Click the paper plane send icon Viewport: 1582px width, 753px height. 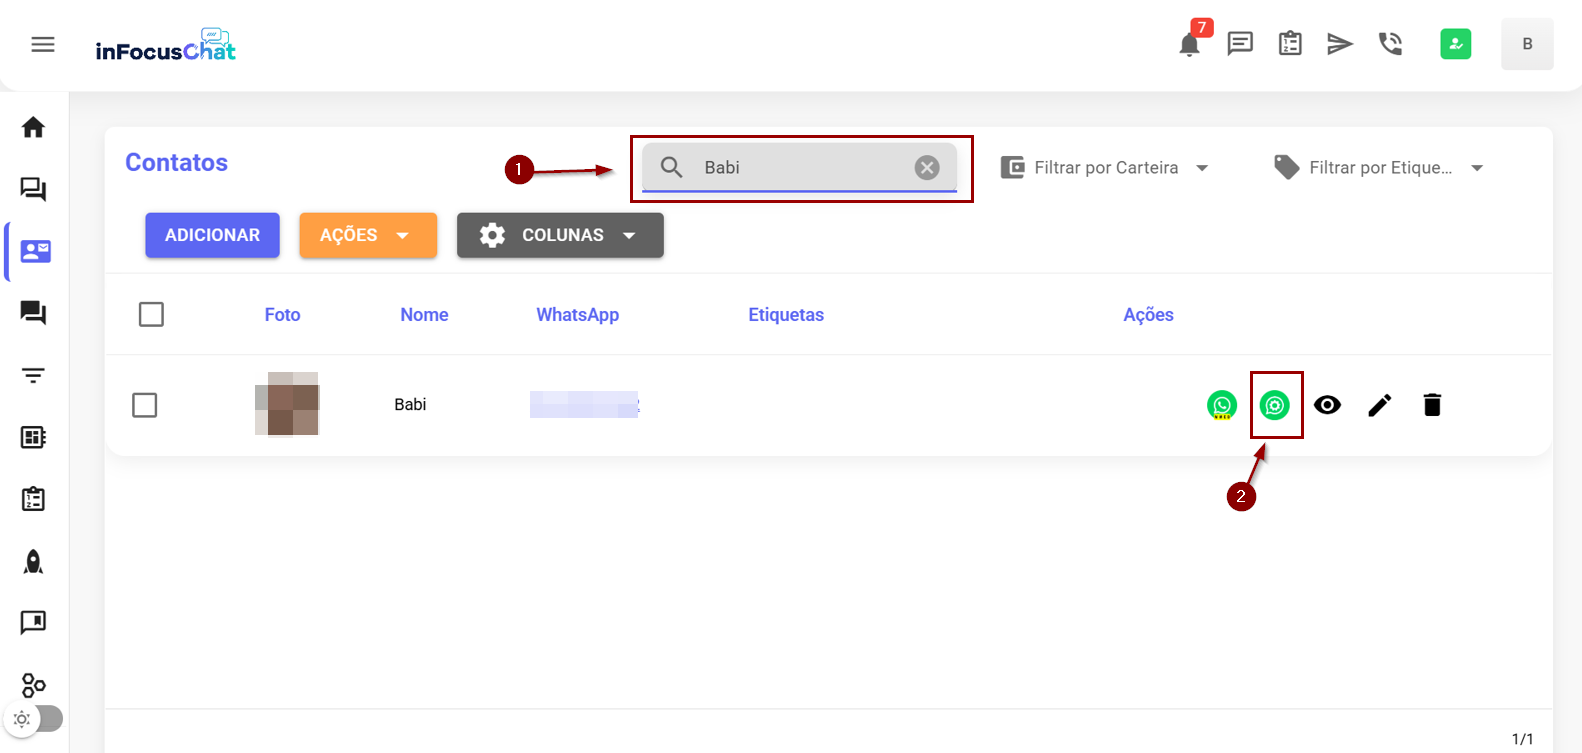tap(1339, 44)
